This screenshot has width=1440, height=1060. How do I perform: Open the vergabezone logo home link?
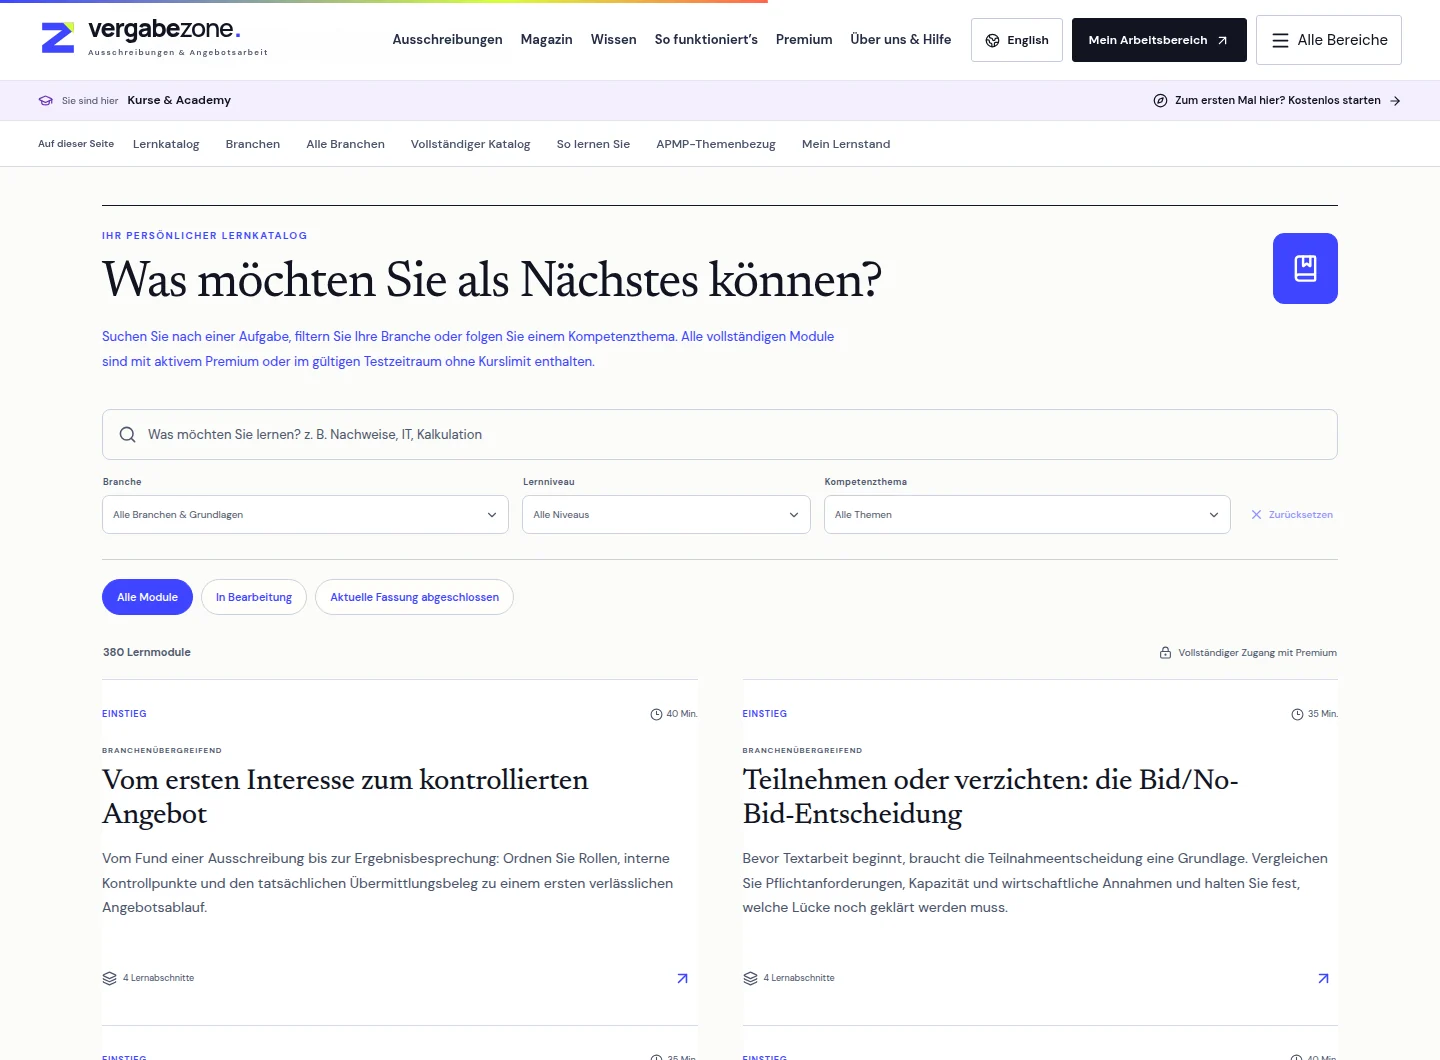(154, 38)
